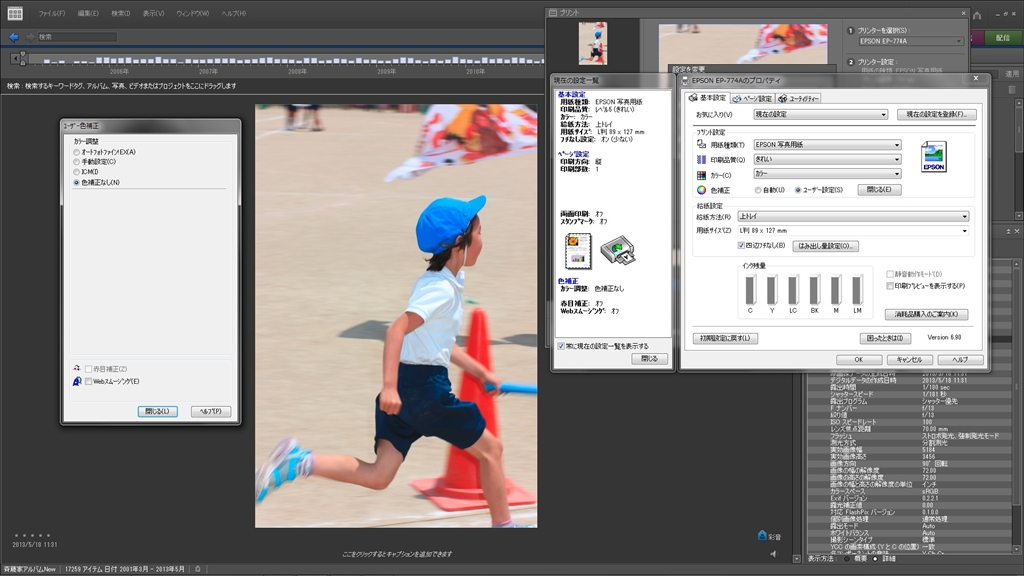The image size is (1024, 576).
Task: Click the paper layout preview icon
Action: (x=578, y=250)
